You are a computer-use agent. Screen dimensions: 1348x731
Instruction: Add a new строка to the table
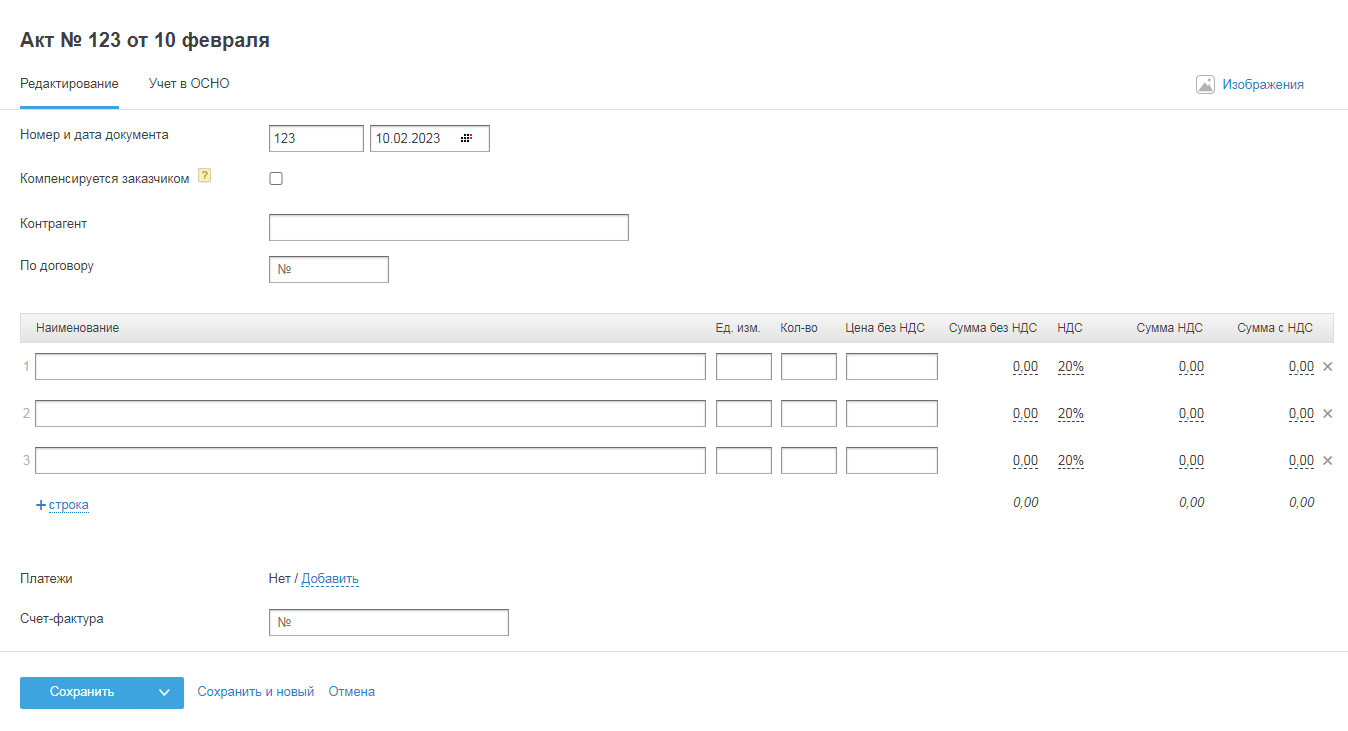[69, 505]
